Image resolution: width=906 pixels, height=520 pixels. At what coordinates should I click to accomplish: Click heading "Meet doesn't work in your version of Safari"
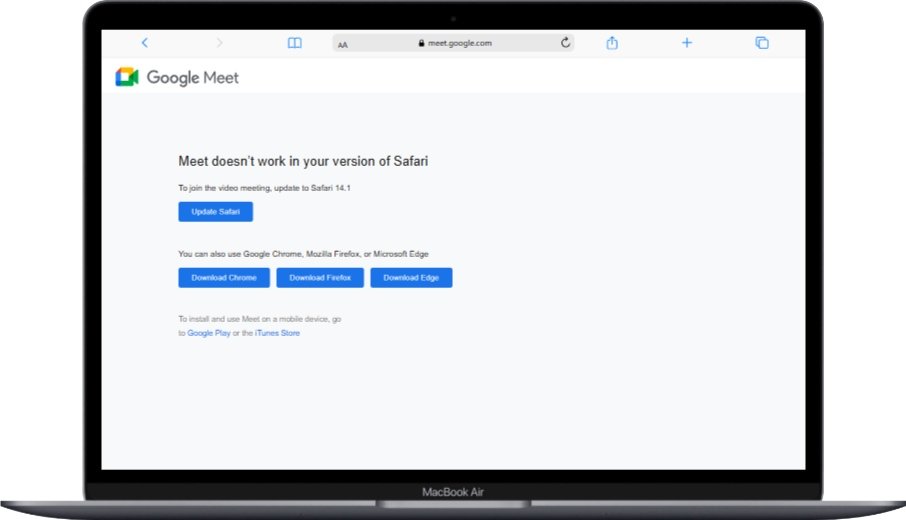(303, 161)
